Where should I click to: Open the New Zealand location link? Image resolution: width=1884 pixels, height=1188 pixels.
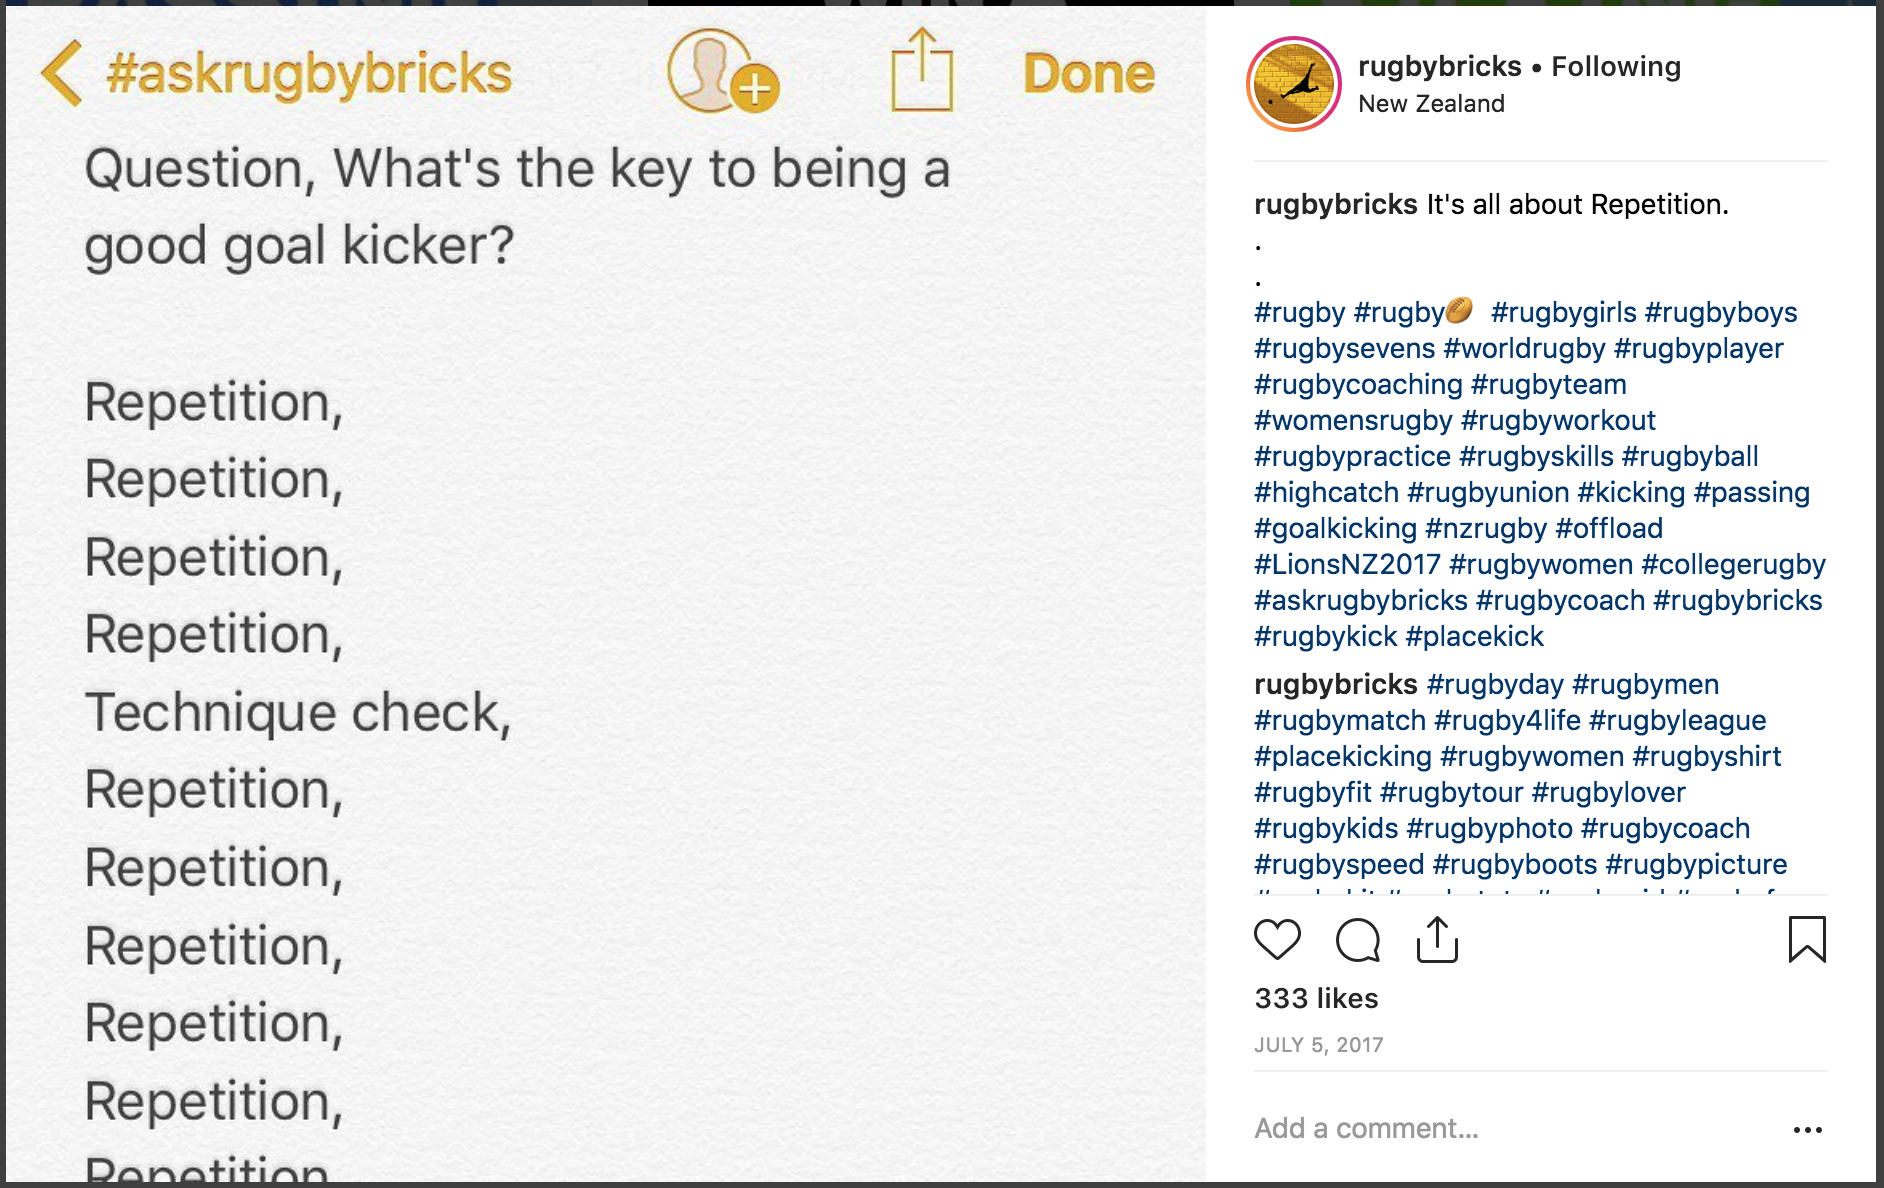point(1431,104)
